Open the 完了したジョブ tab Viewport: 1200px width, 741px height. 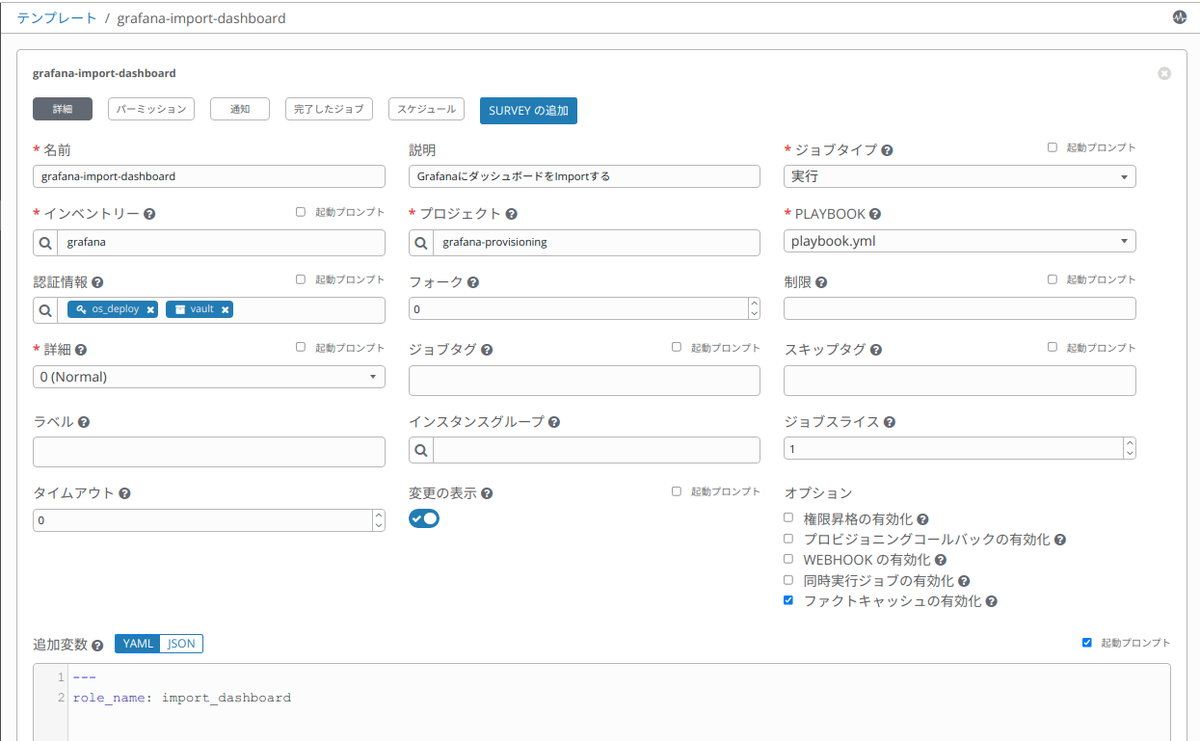pyautogui.click(x=329, y=109)
